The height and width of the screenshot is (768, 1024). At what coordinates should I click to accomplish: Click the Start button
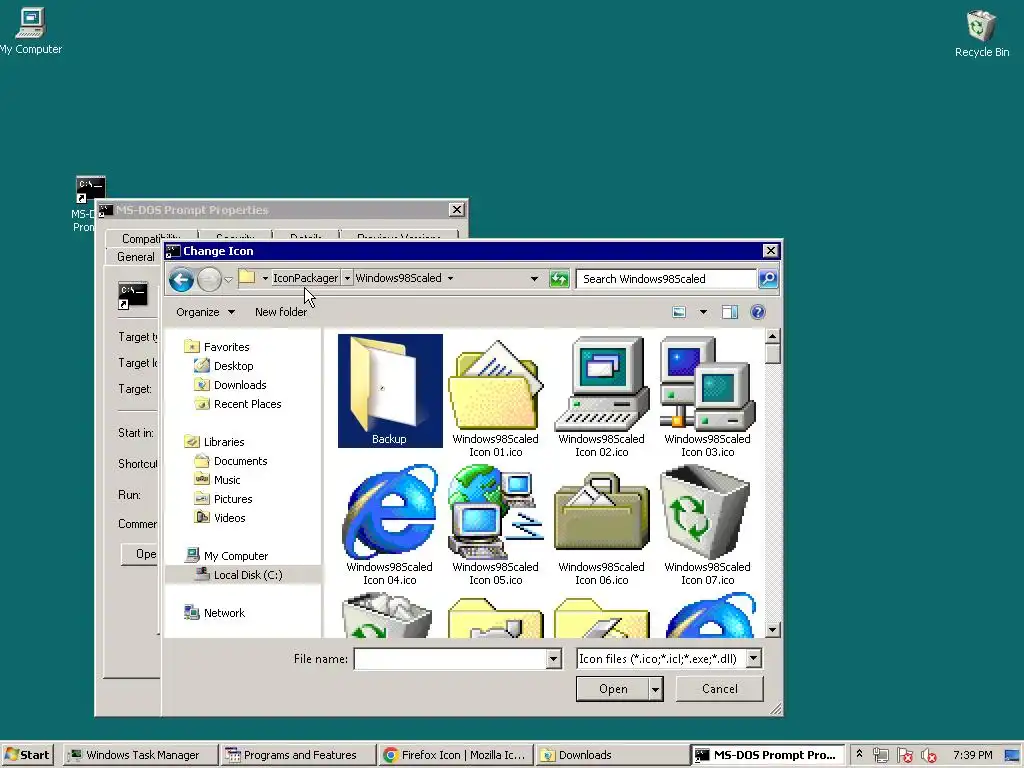click(x=27, y=755)
